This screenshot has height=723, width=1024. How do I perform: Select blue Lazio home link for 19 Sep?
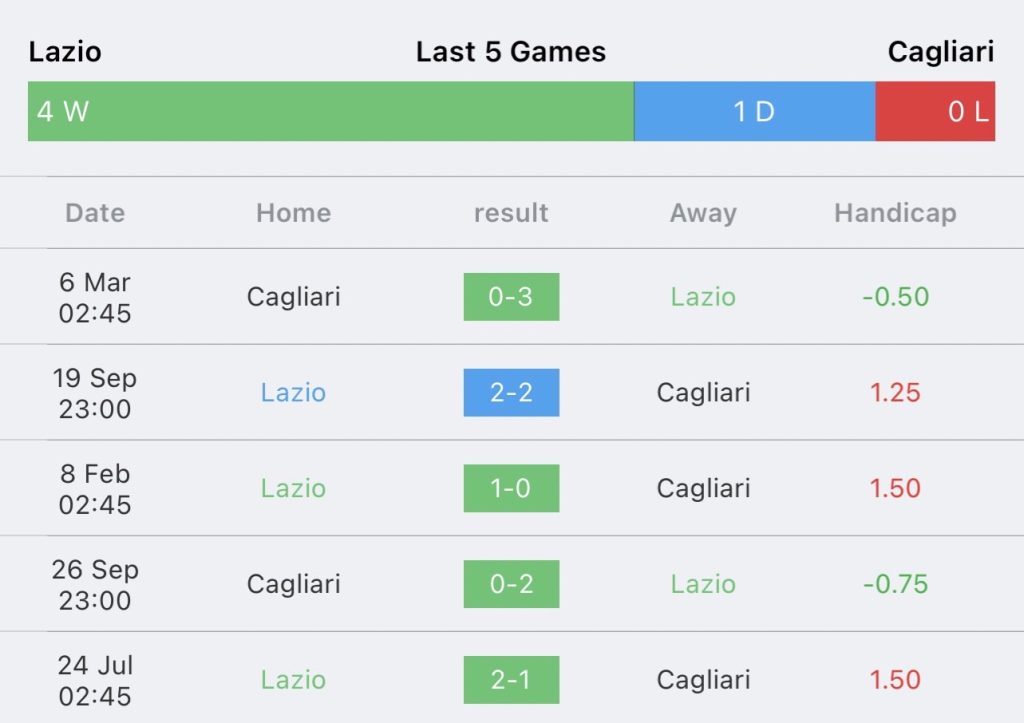tap(293, 393)
